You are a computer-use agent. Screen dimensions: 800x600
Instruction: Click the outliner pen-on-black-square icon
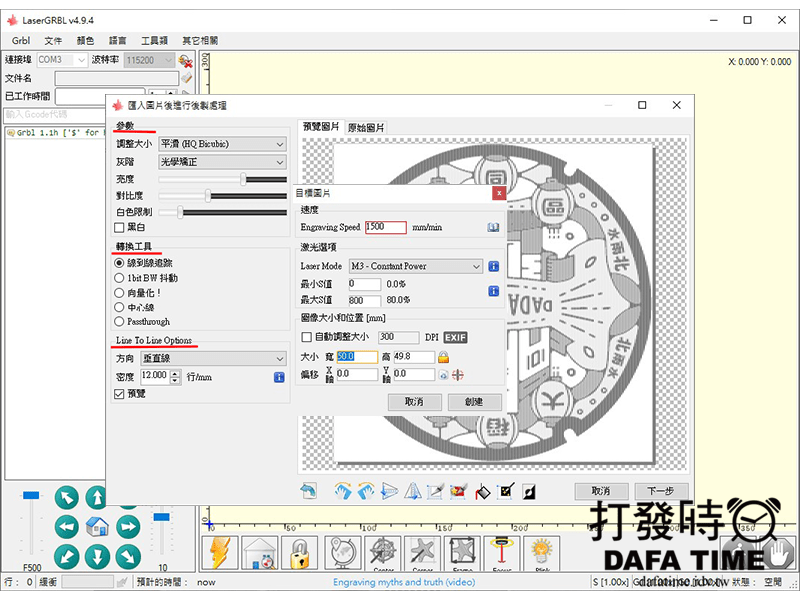pyautogui.click(x=506, y=491)
